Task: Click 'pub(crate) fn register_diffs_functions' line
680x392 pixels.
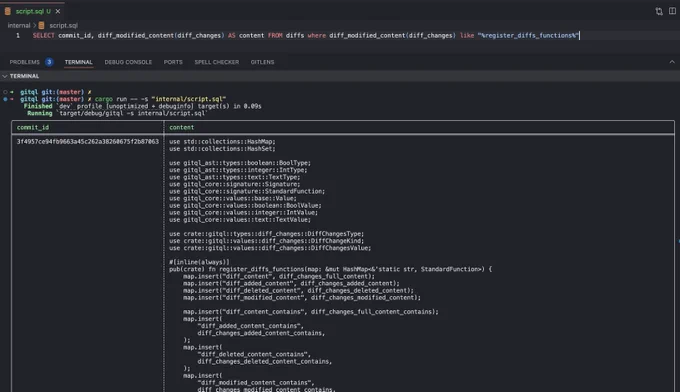Action: pyautogui.click(x=330, y=269)
